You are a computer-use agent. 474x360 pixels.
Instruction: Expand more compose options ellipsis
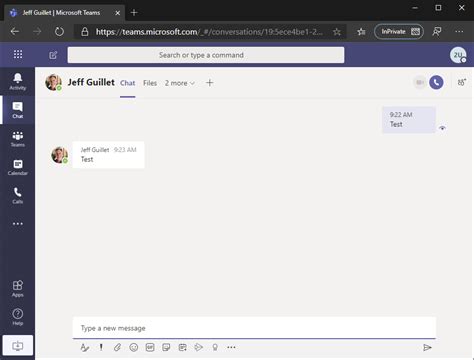[x=231, y=347]
